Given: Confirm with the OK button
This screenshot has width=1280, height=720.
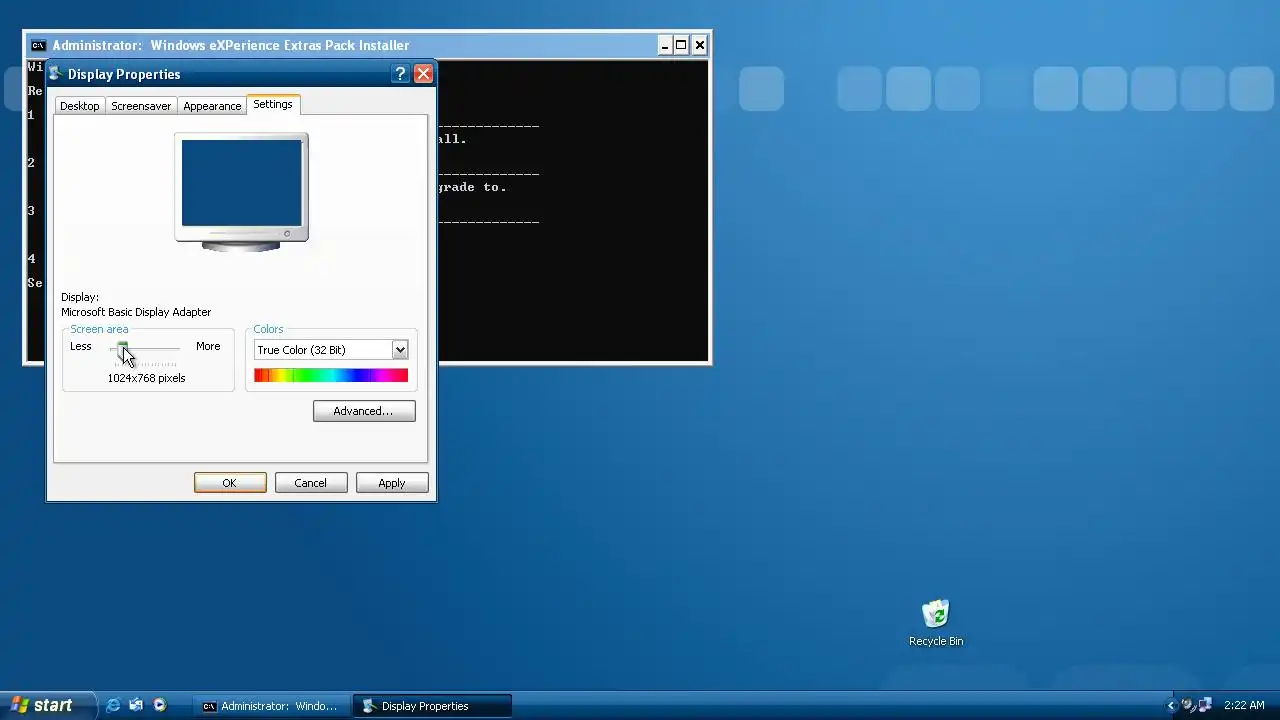Looking at the screenshot, I should 230,483.
